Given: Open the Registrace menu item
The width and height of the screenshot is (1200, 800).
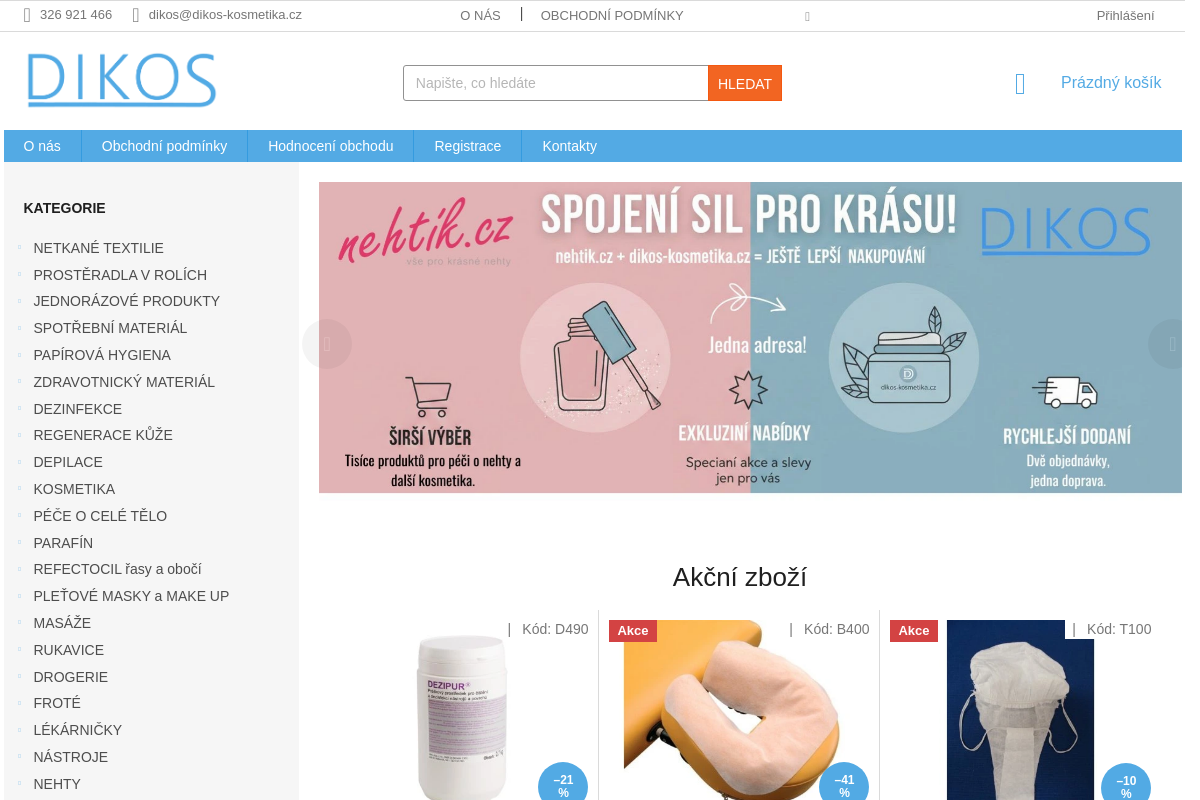Looking at the screenshot, I should pos(468,146).
